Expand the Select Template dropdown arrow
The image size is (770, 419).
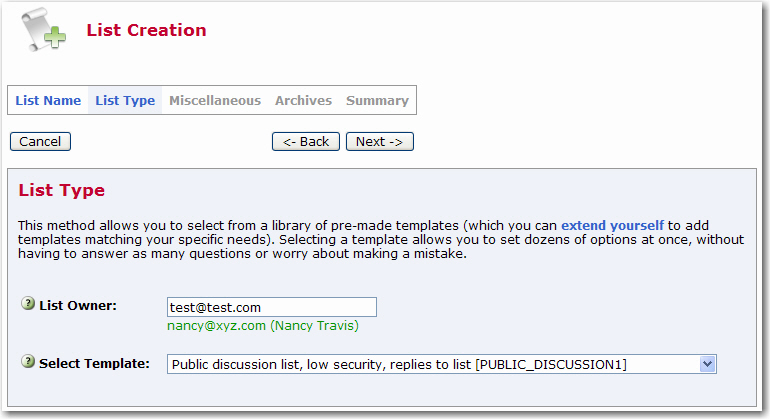(x=707, y=364)
